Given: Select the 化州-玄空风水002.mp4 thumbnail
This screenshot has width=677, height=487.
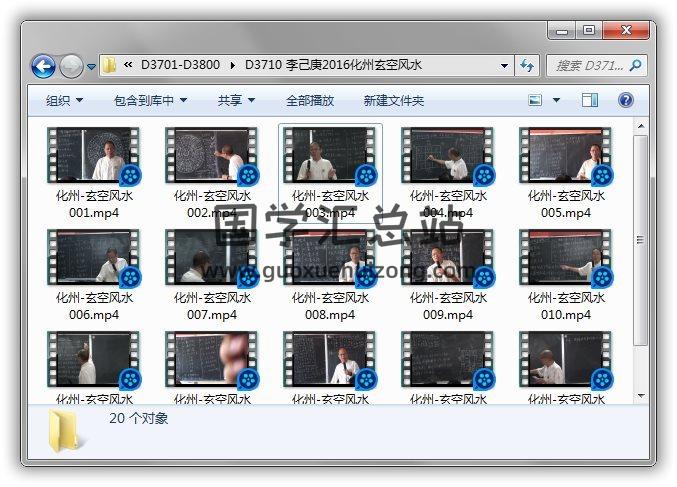Looking at the screenshot, I should (212, 155).
